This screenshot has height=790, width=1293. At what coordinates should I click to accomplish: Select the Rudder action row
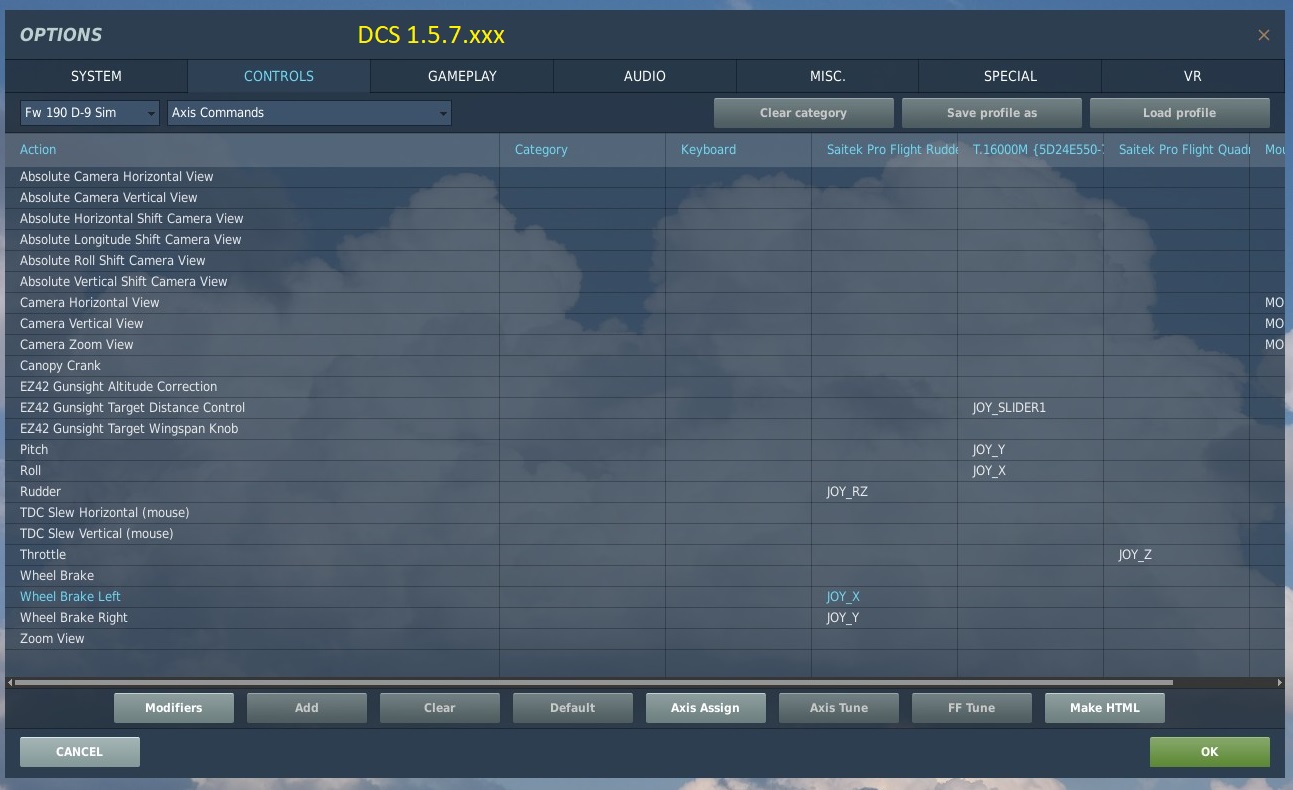pos(644,492)
